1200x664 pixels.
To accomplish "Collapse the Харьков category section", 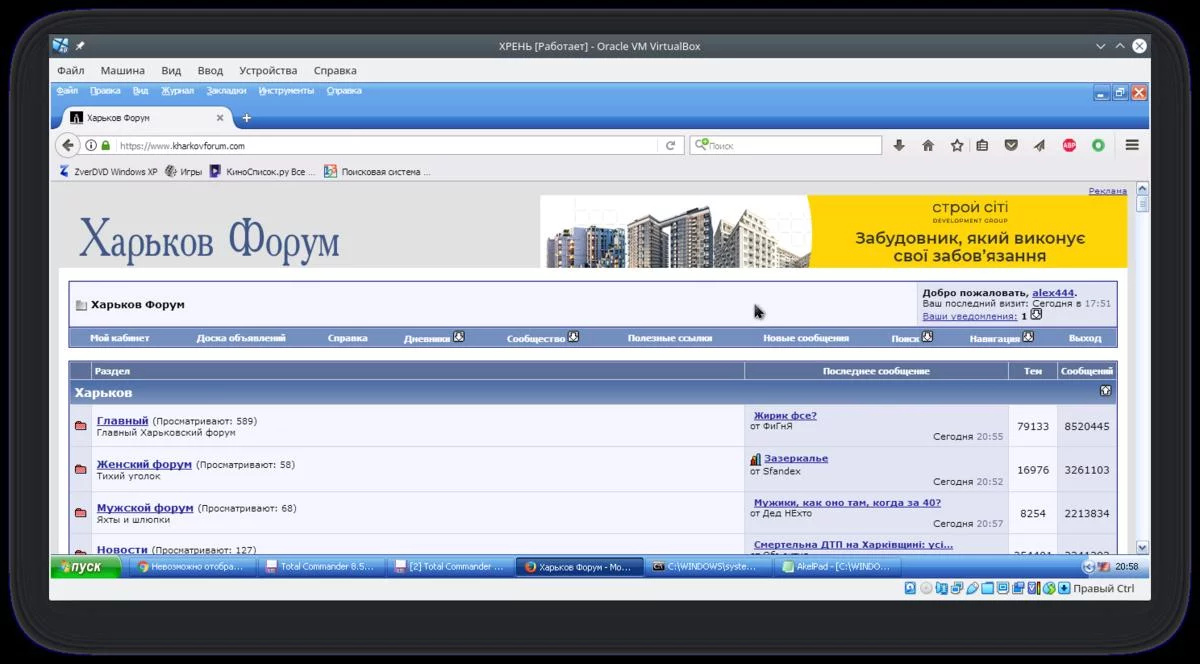I will (1105, 391).
